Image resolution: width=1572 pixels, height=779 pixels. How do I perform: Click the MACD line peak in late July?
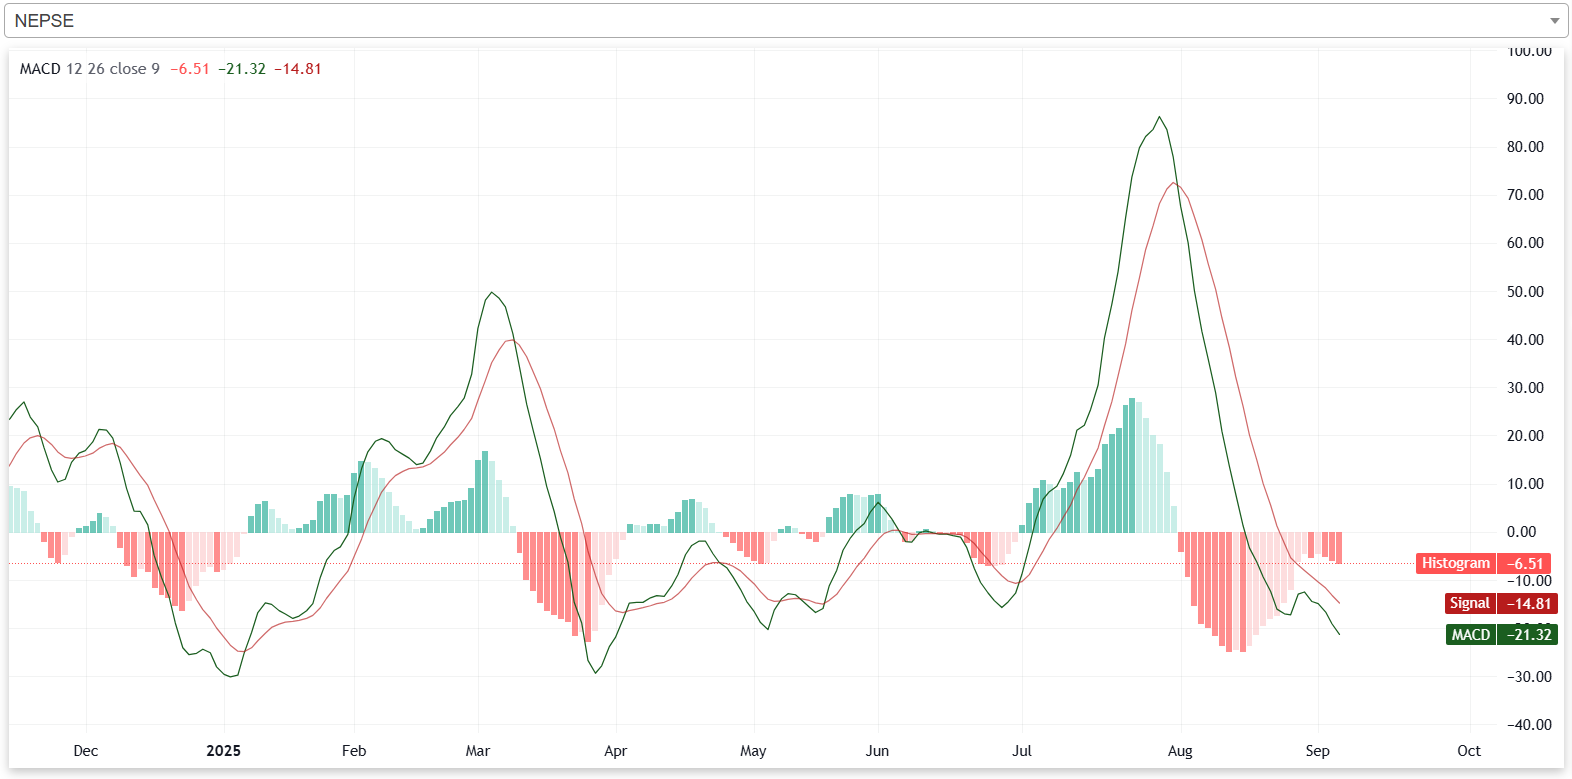tap(1159, 118)
